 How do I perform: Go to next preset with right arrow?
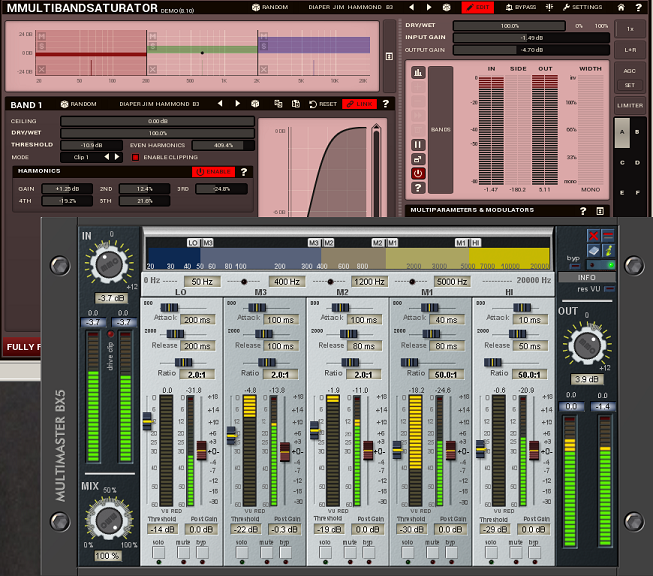426,7
